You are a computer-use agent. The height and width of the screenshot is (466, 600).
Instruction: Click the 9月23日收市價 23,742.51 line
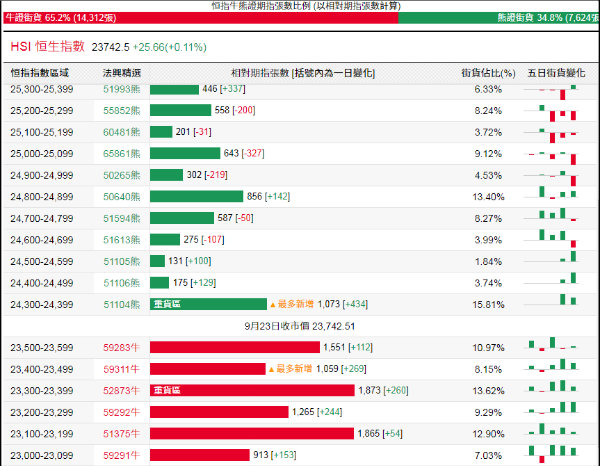(300, 326)
